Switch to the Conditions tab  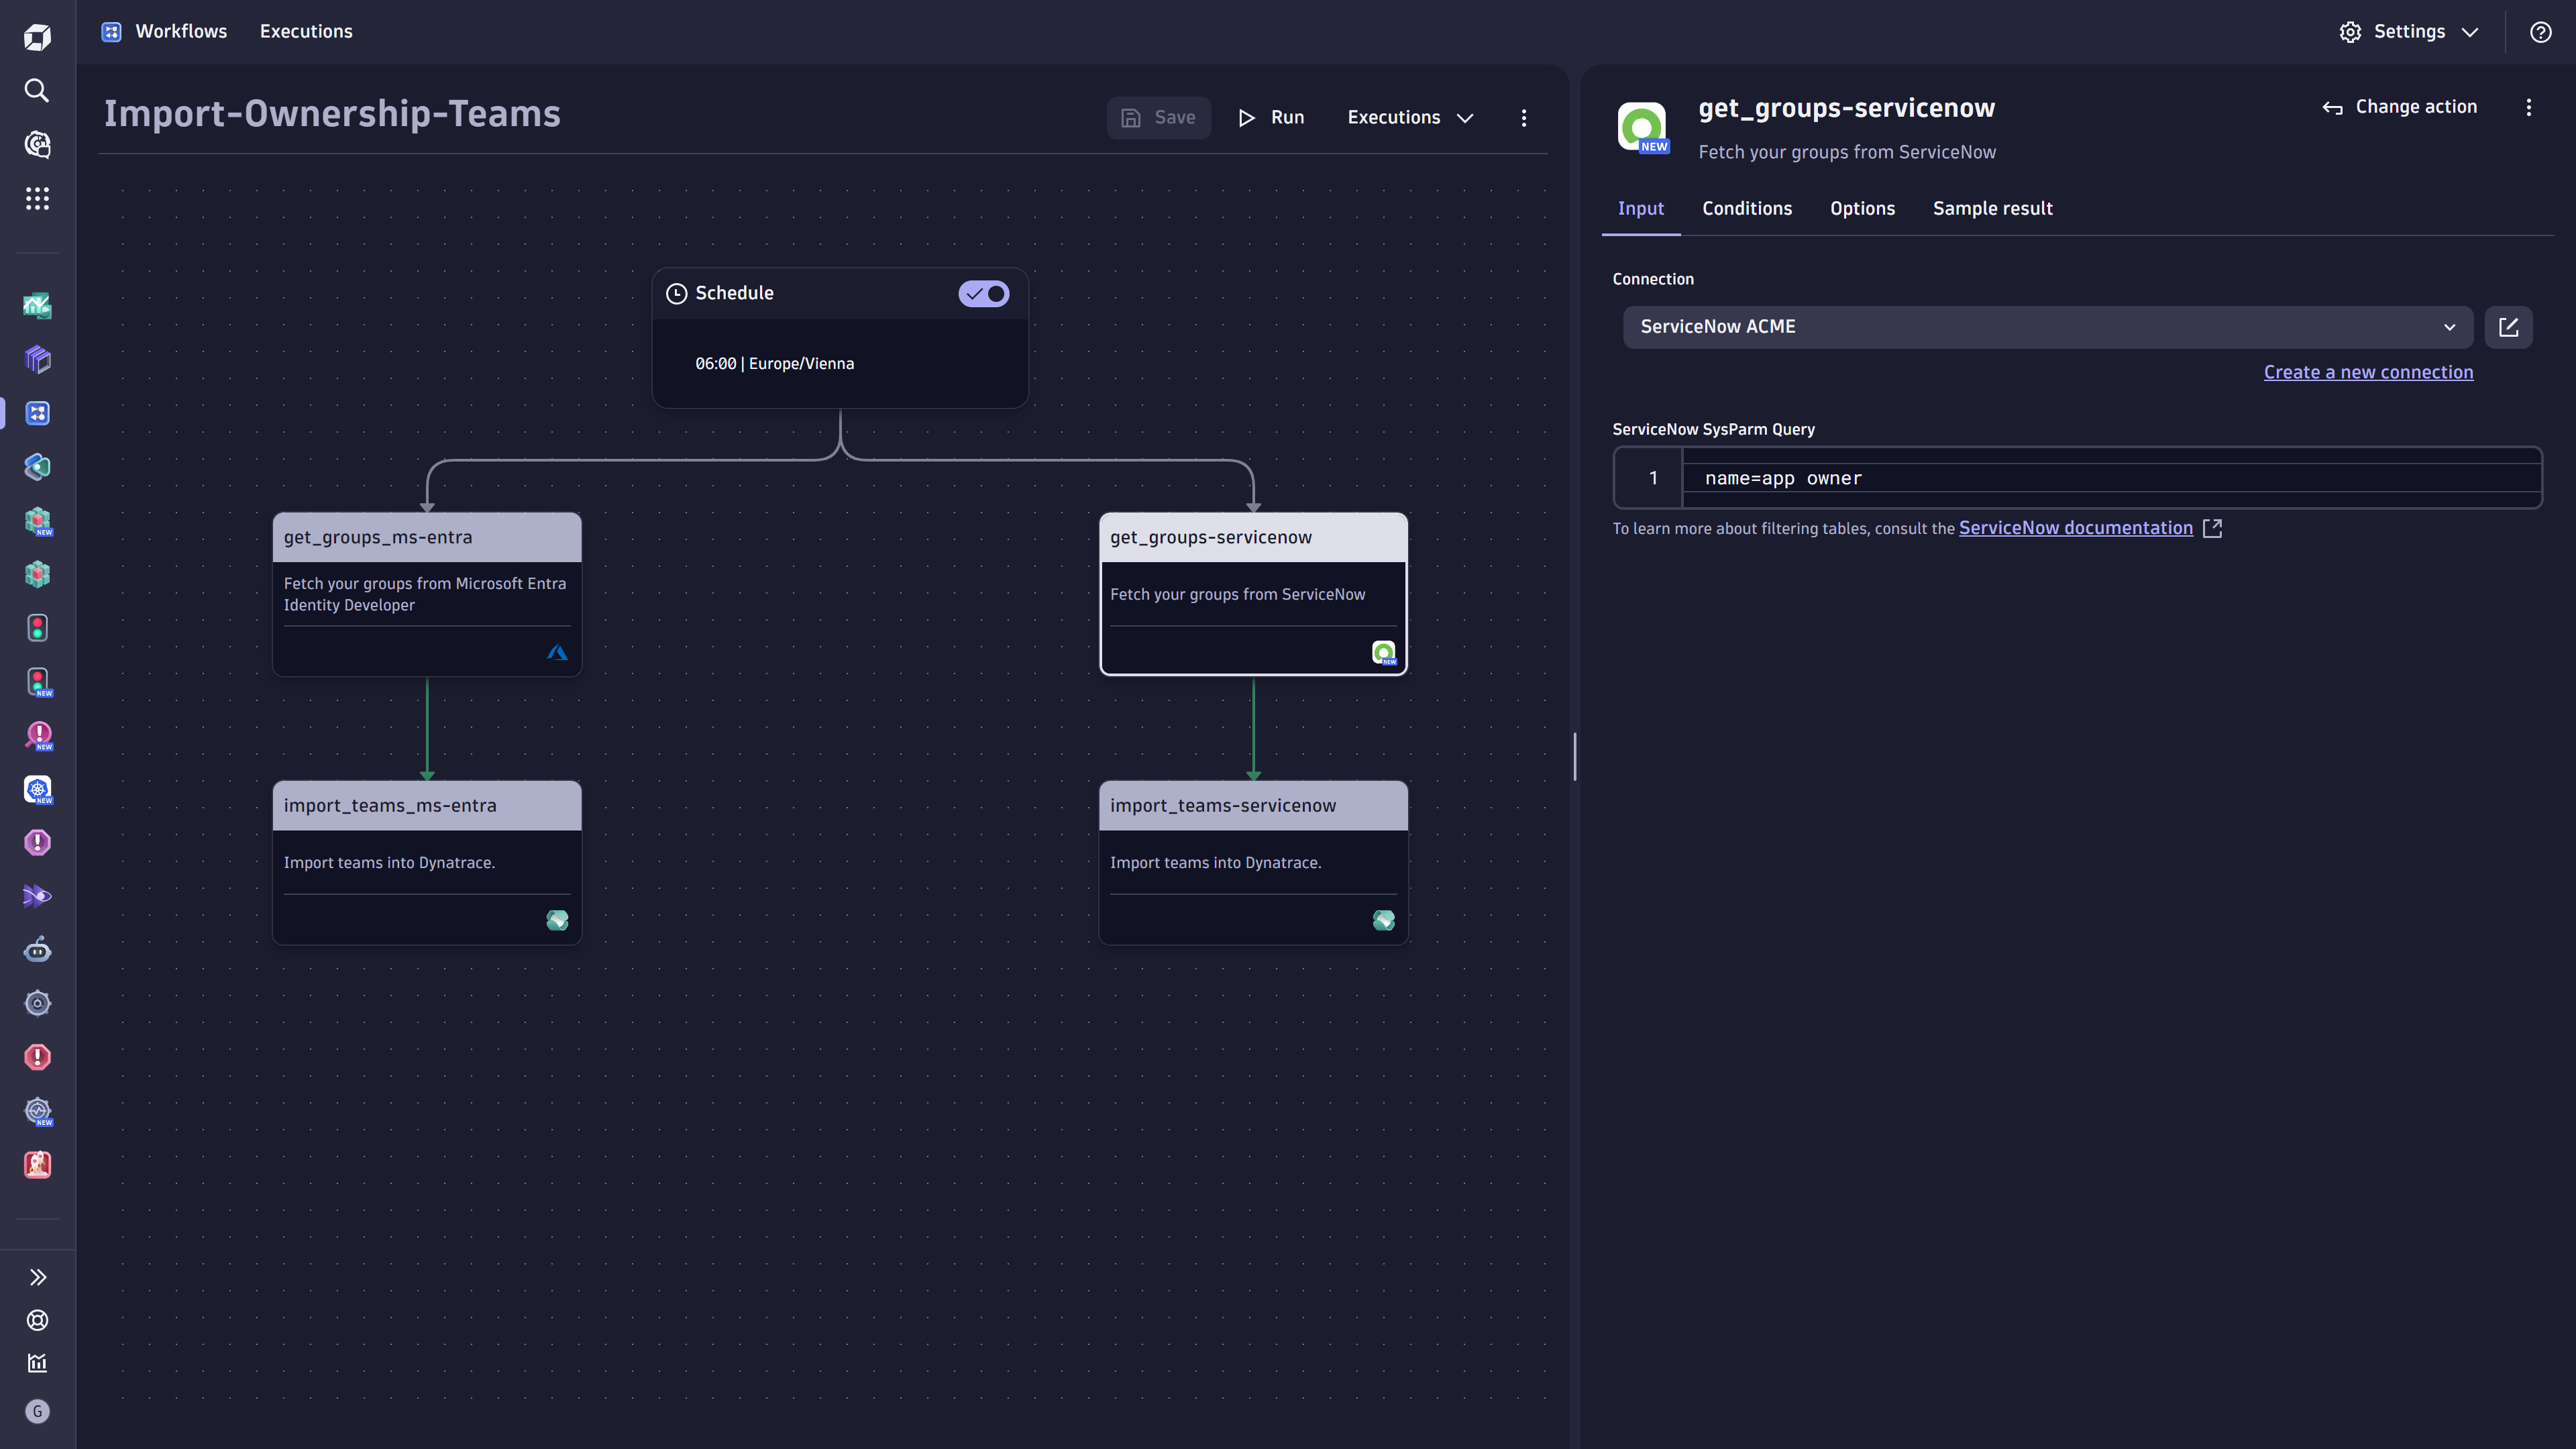click(1746, 209)
